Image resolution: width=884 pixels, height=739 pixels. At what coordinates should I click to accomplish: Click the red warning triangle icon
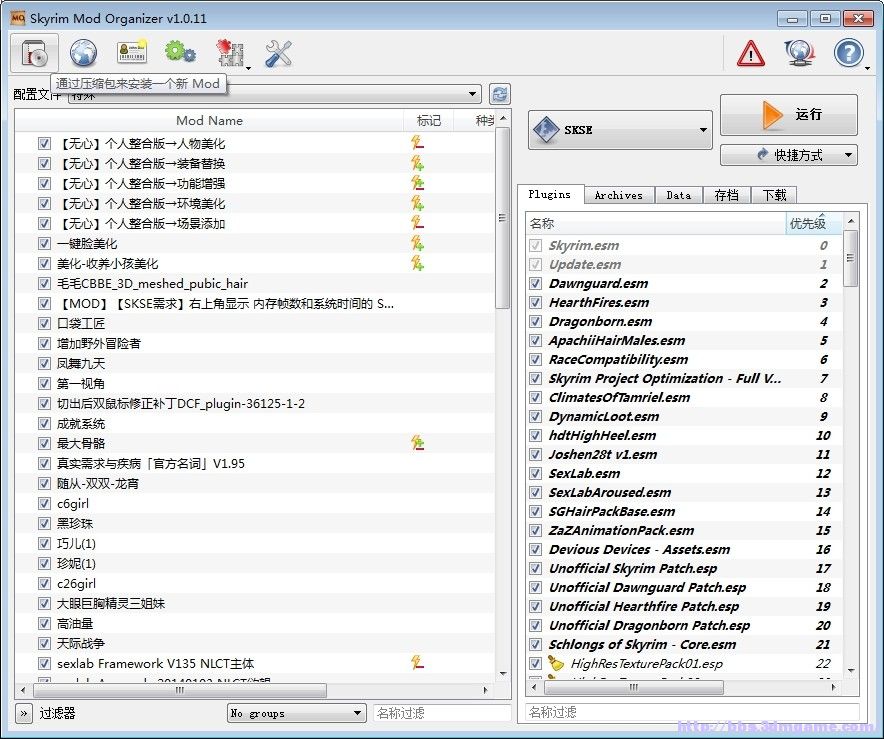tap(751, 54)
